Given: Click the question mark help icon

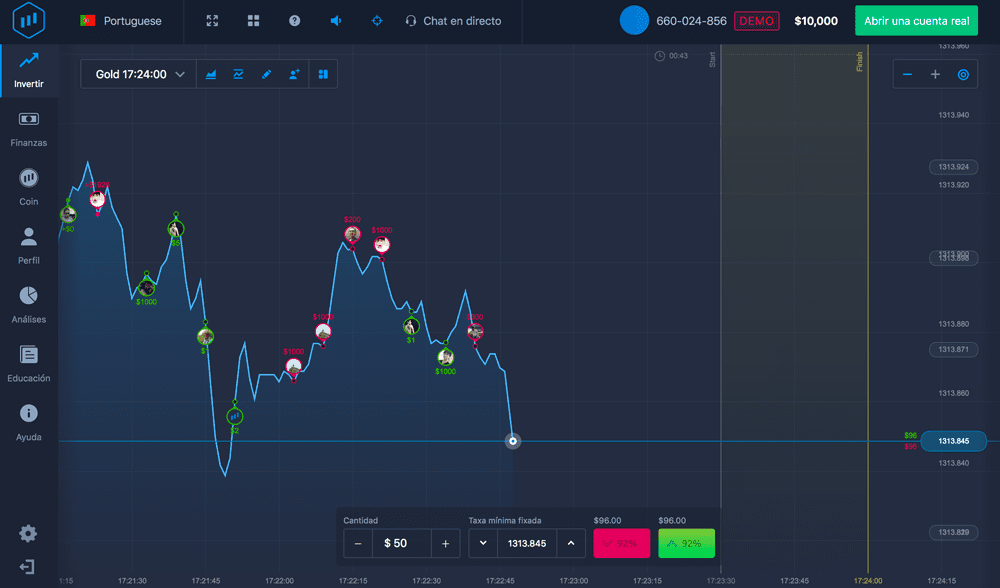Looking at the screenshot, I should coord(294,21).
